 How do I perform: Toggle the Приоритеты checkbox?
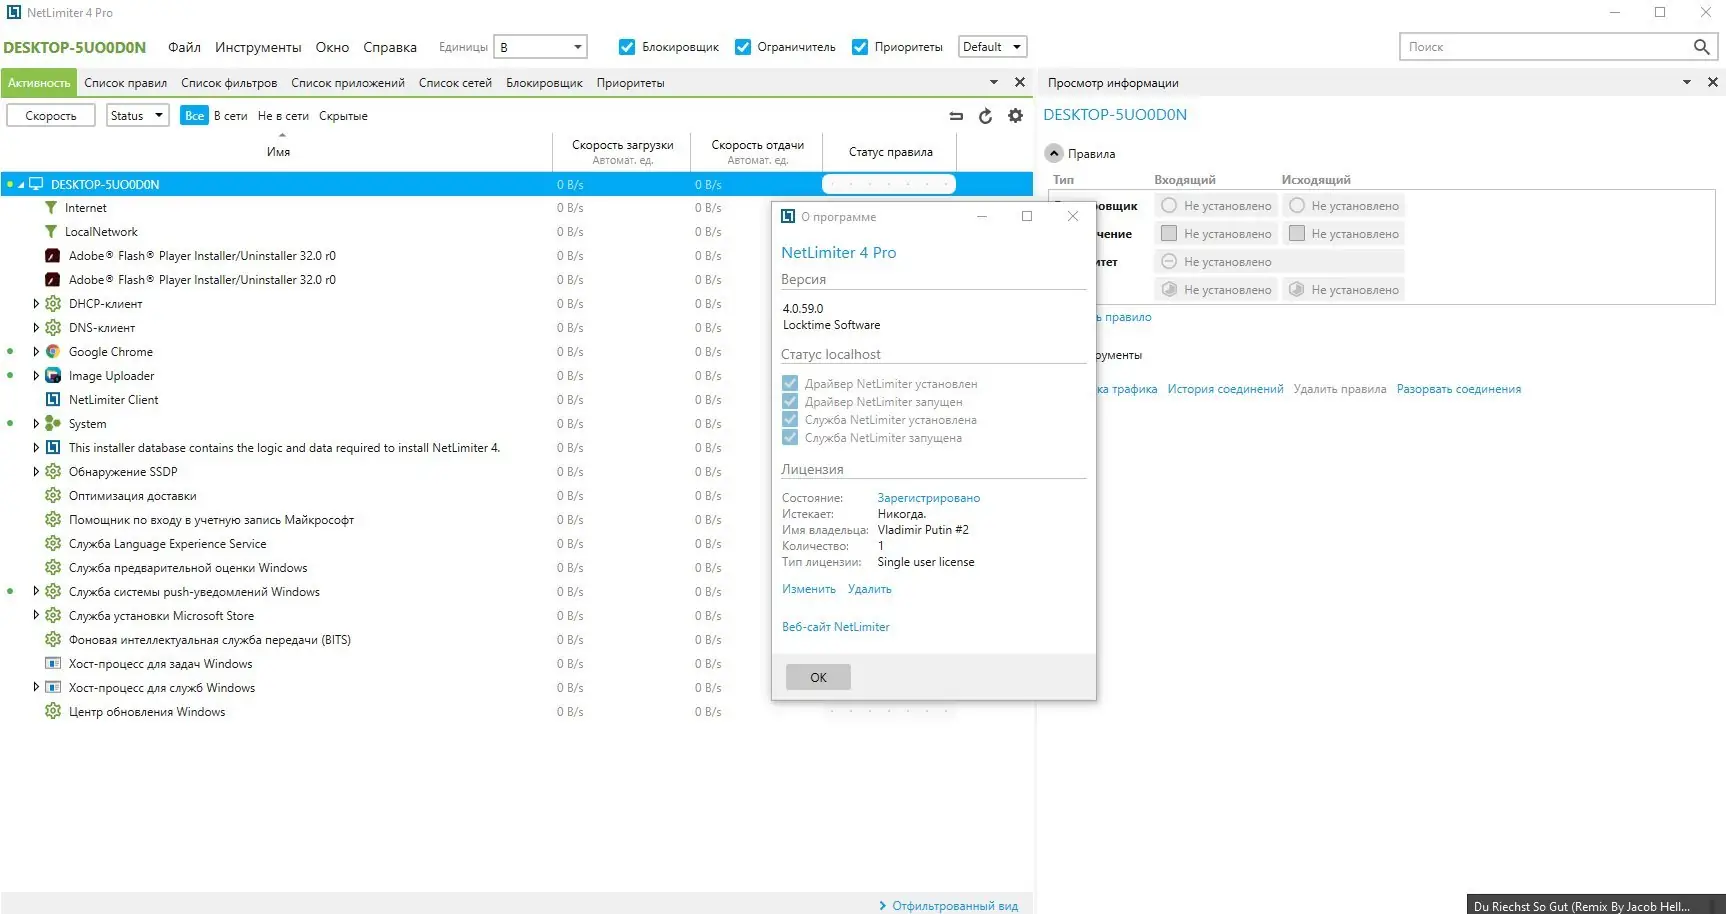pos(861,46)
